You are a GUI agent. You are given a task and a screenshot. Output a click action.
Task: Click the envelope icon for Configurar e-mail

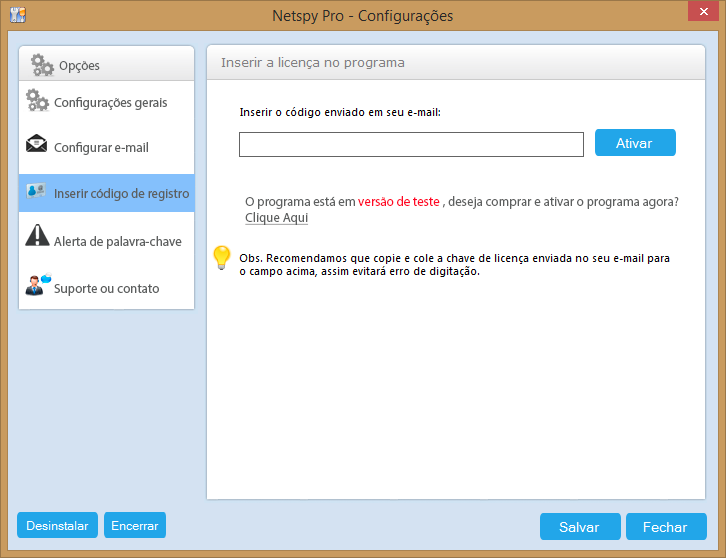(x=37, y=144)
